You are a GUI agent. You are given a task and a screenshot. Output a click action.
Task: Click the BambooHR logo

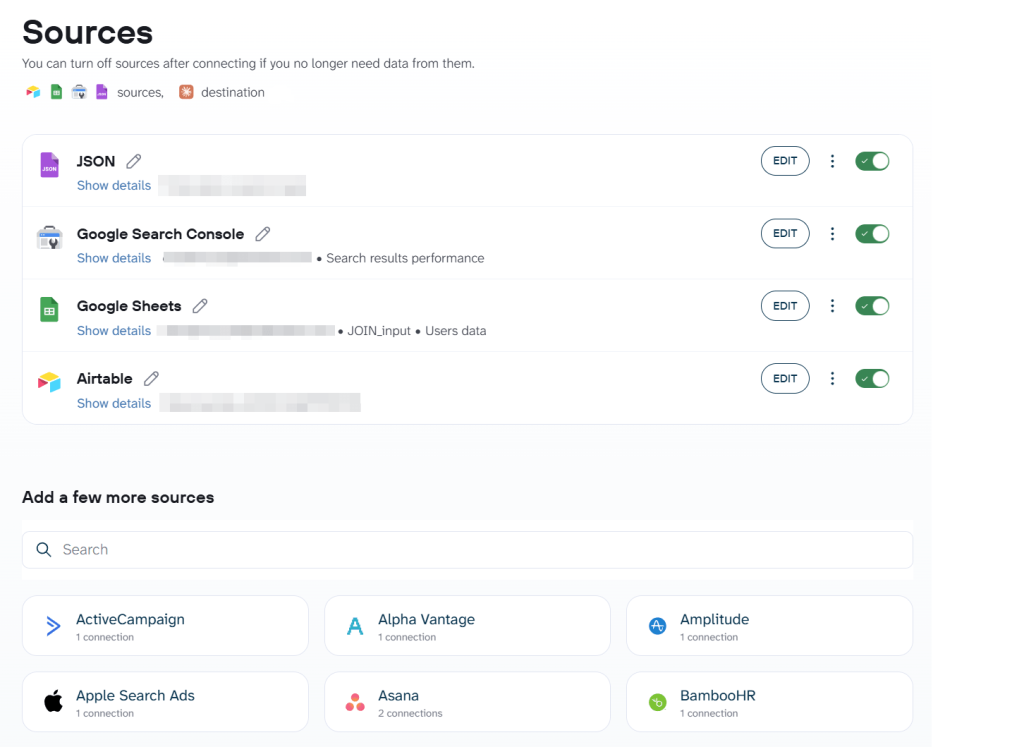[x=657, y=703]
